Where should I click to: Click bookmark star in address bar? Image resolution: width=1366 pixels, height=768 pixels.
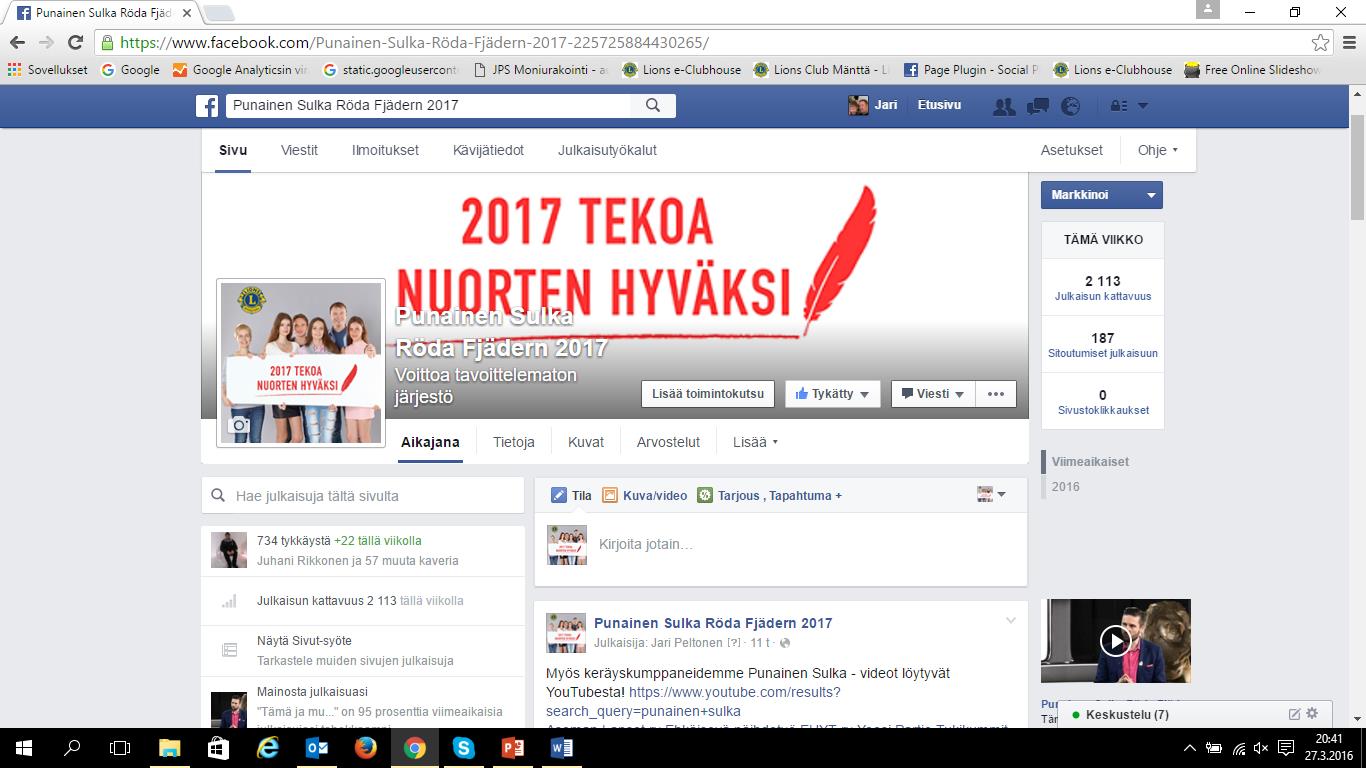pyautogui.click(x=1321, y=43)
